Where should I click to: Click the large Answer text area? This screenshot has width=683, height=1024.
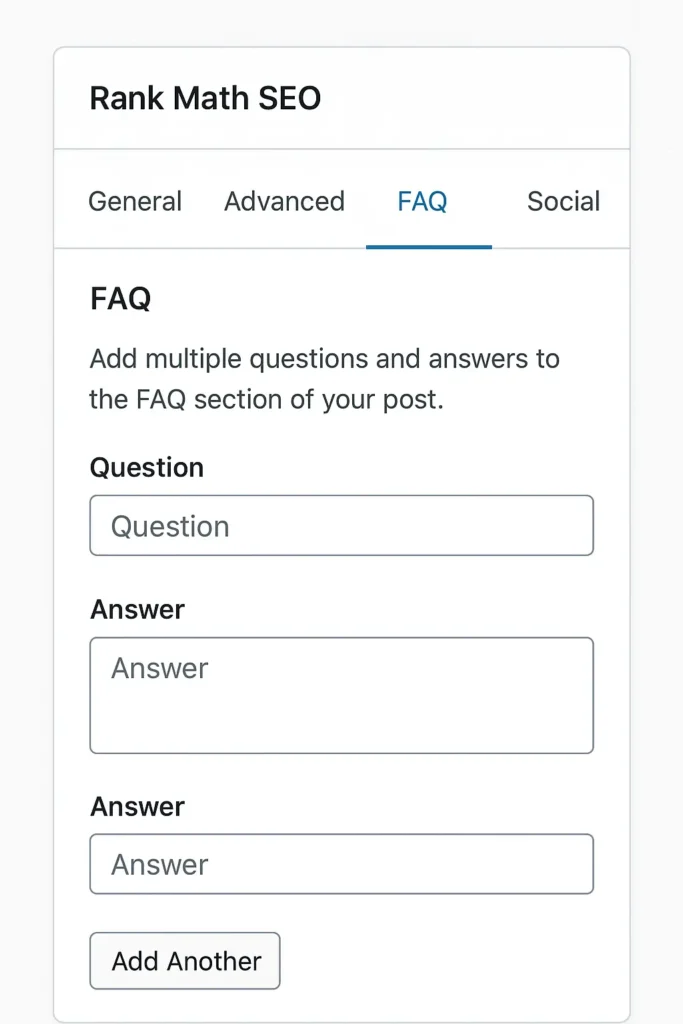point(341,694)
